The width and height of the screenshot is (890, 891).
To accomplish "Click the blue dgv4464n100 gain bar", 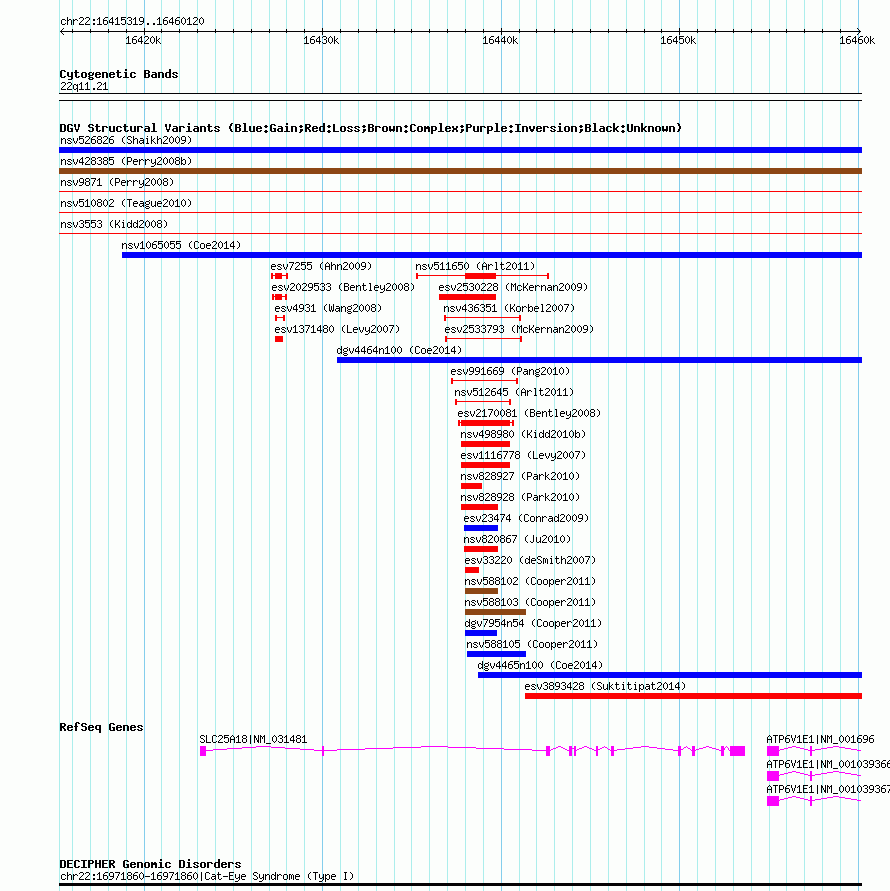I will coord(600,360).
